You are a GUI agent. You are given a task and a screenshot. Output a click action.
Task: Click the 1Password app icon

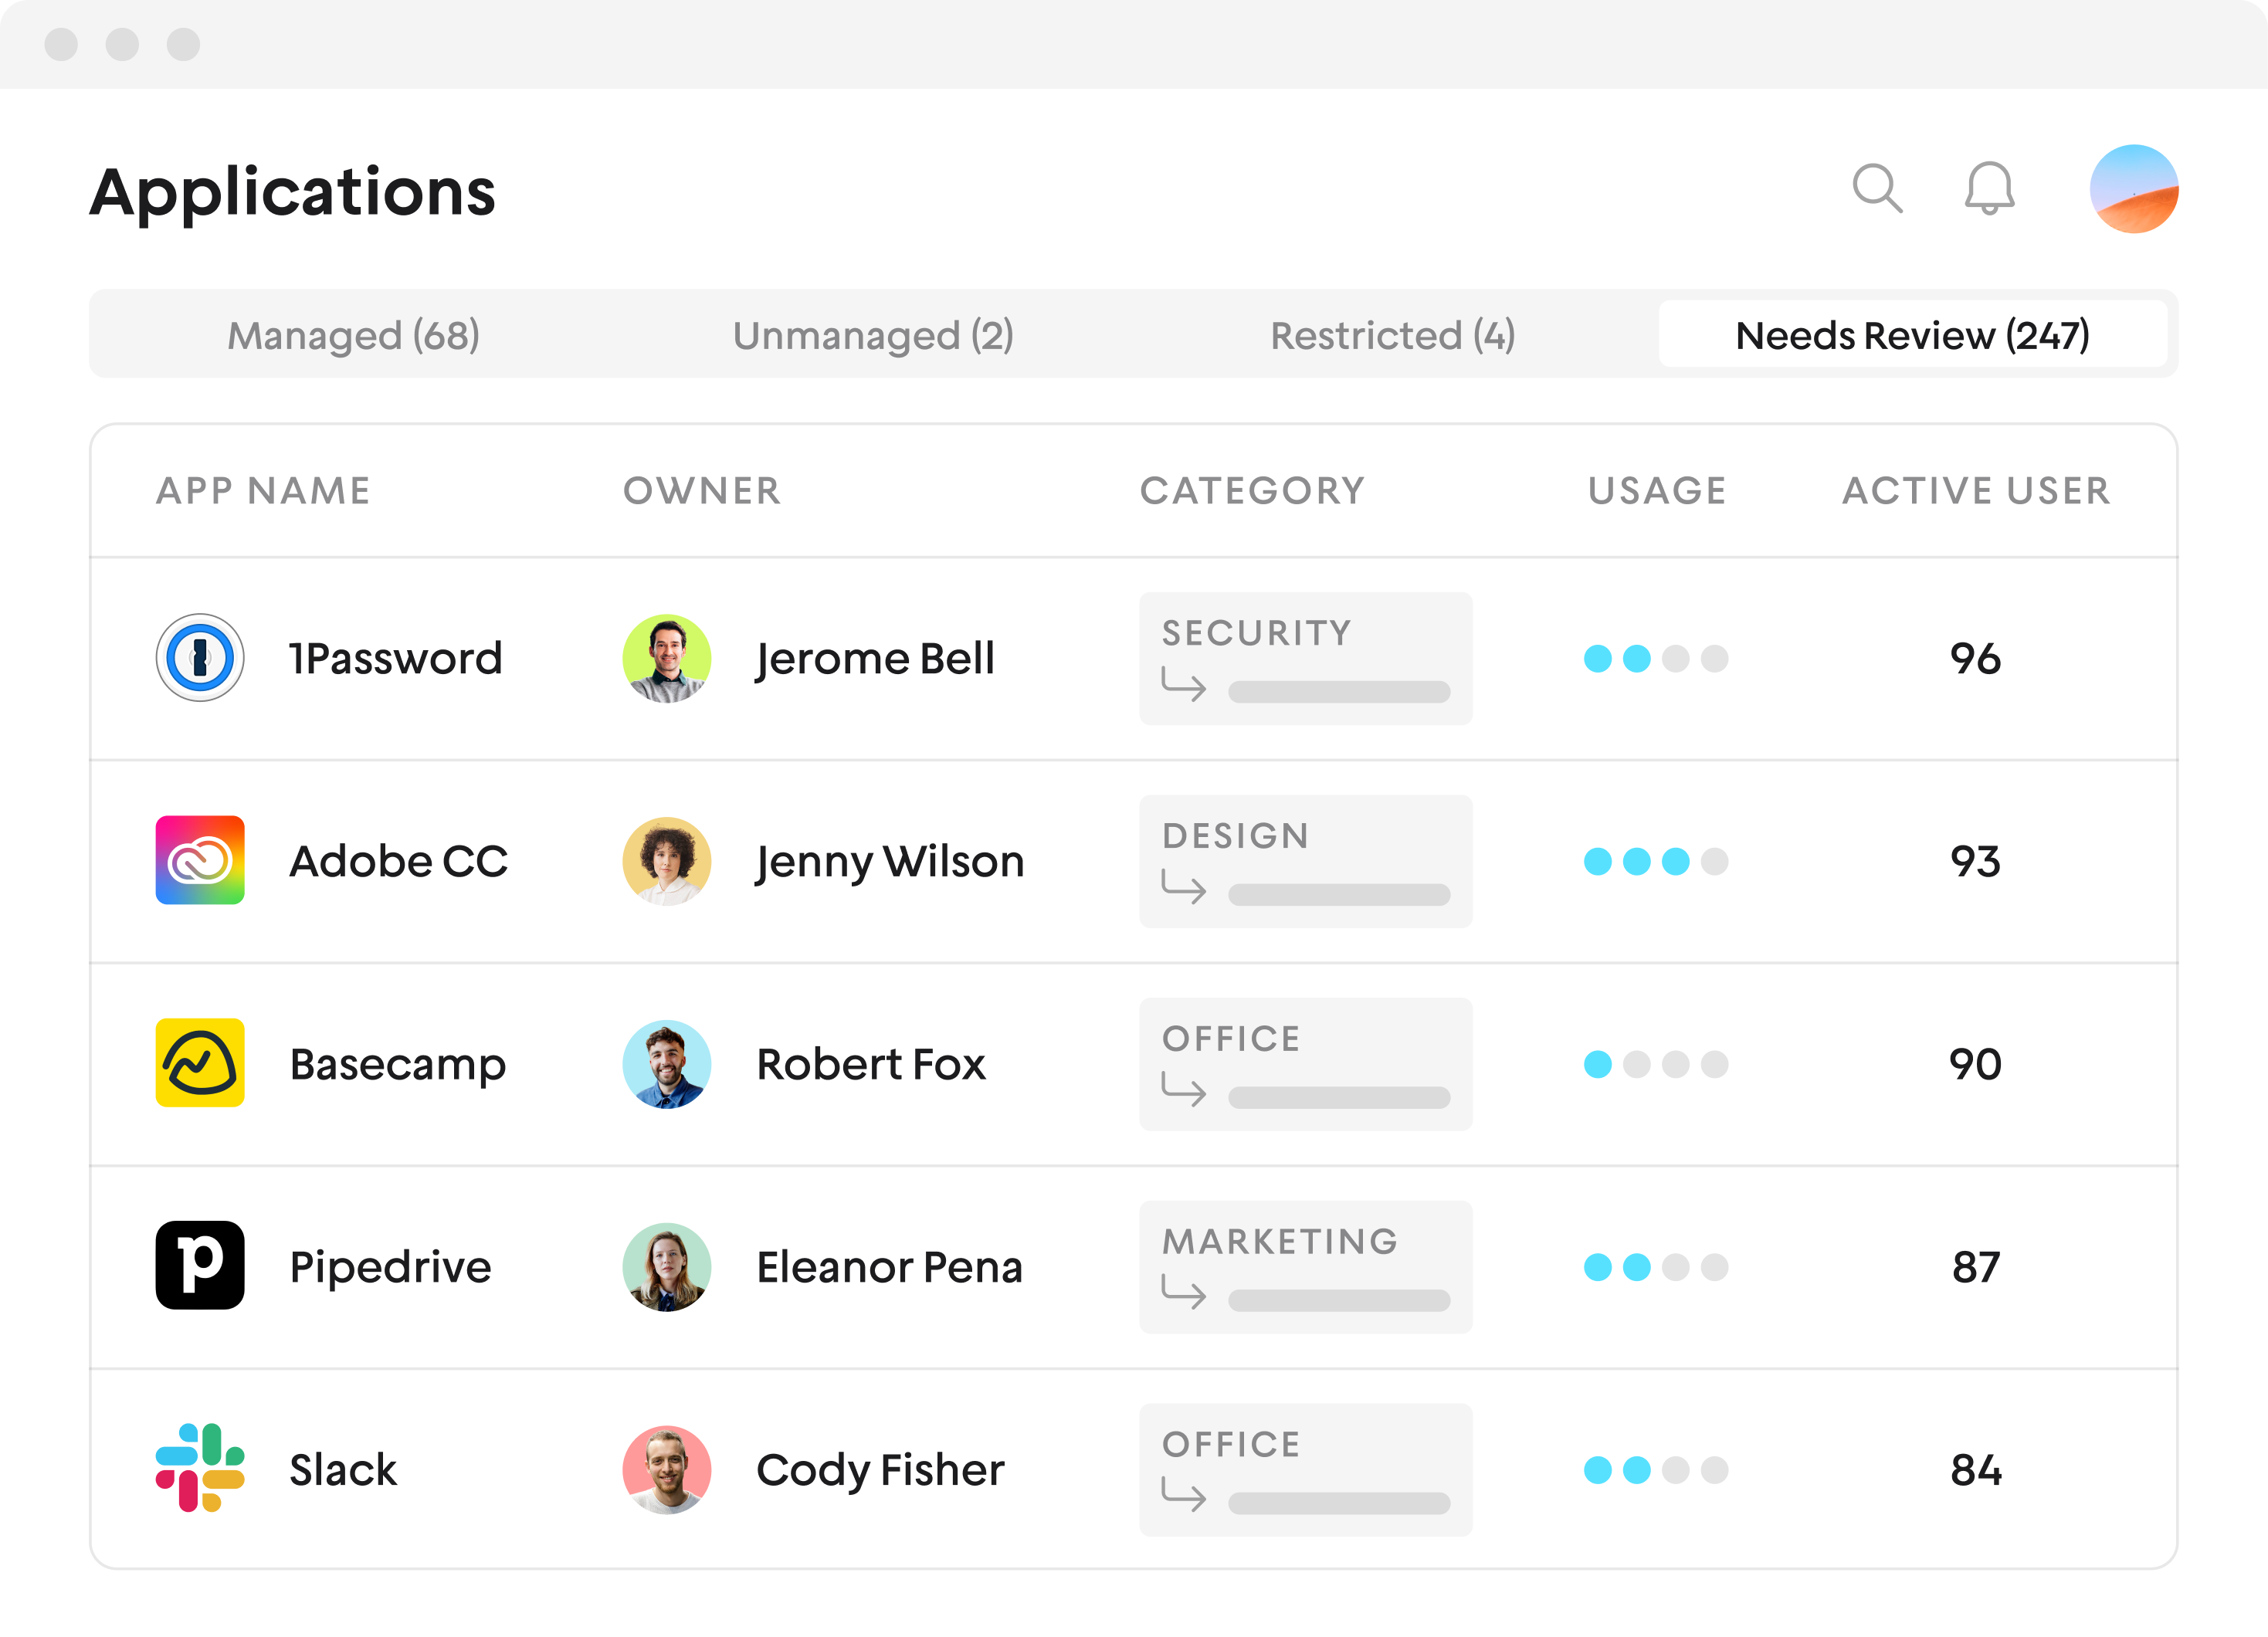point(200,658)
